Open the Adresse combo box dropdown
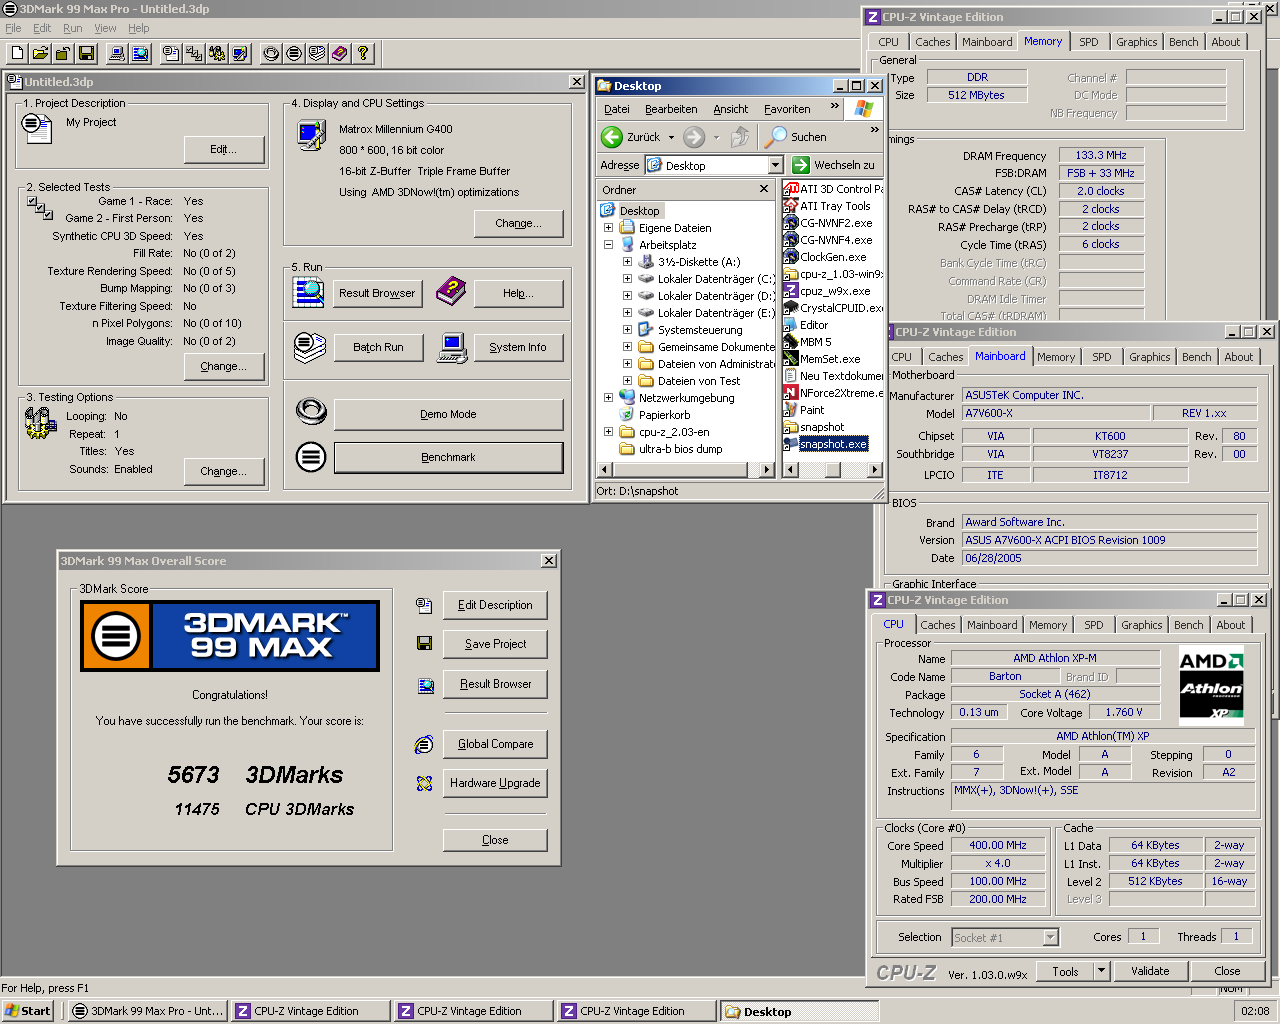 pos(775,165)
